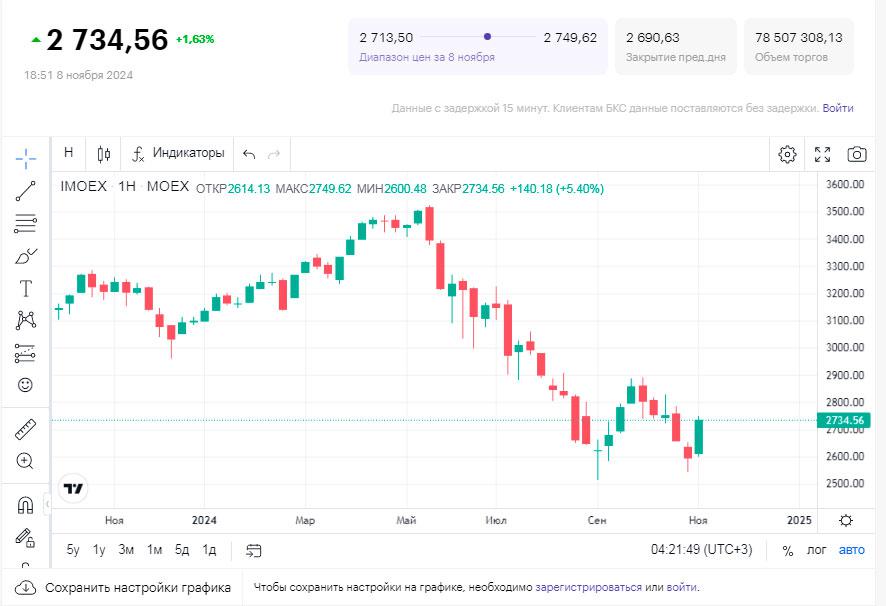Select the crosshair cursor tool
The width and height of the screenshot is (886, 606).
click(x=26, y=158)
